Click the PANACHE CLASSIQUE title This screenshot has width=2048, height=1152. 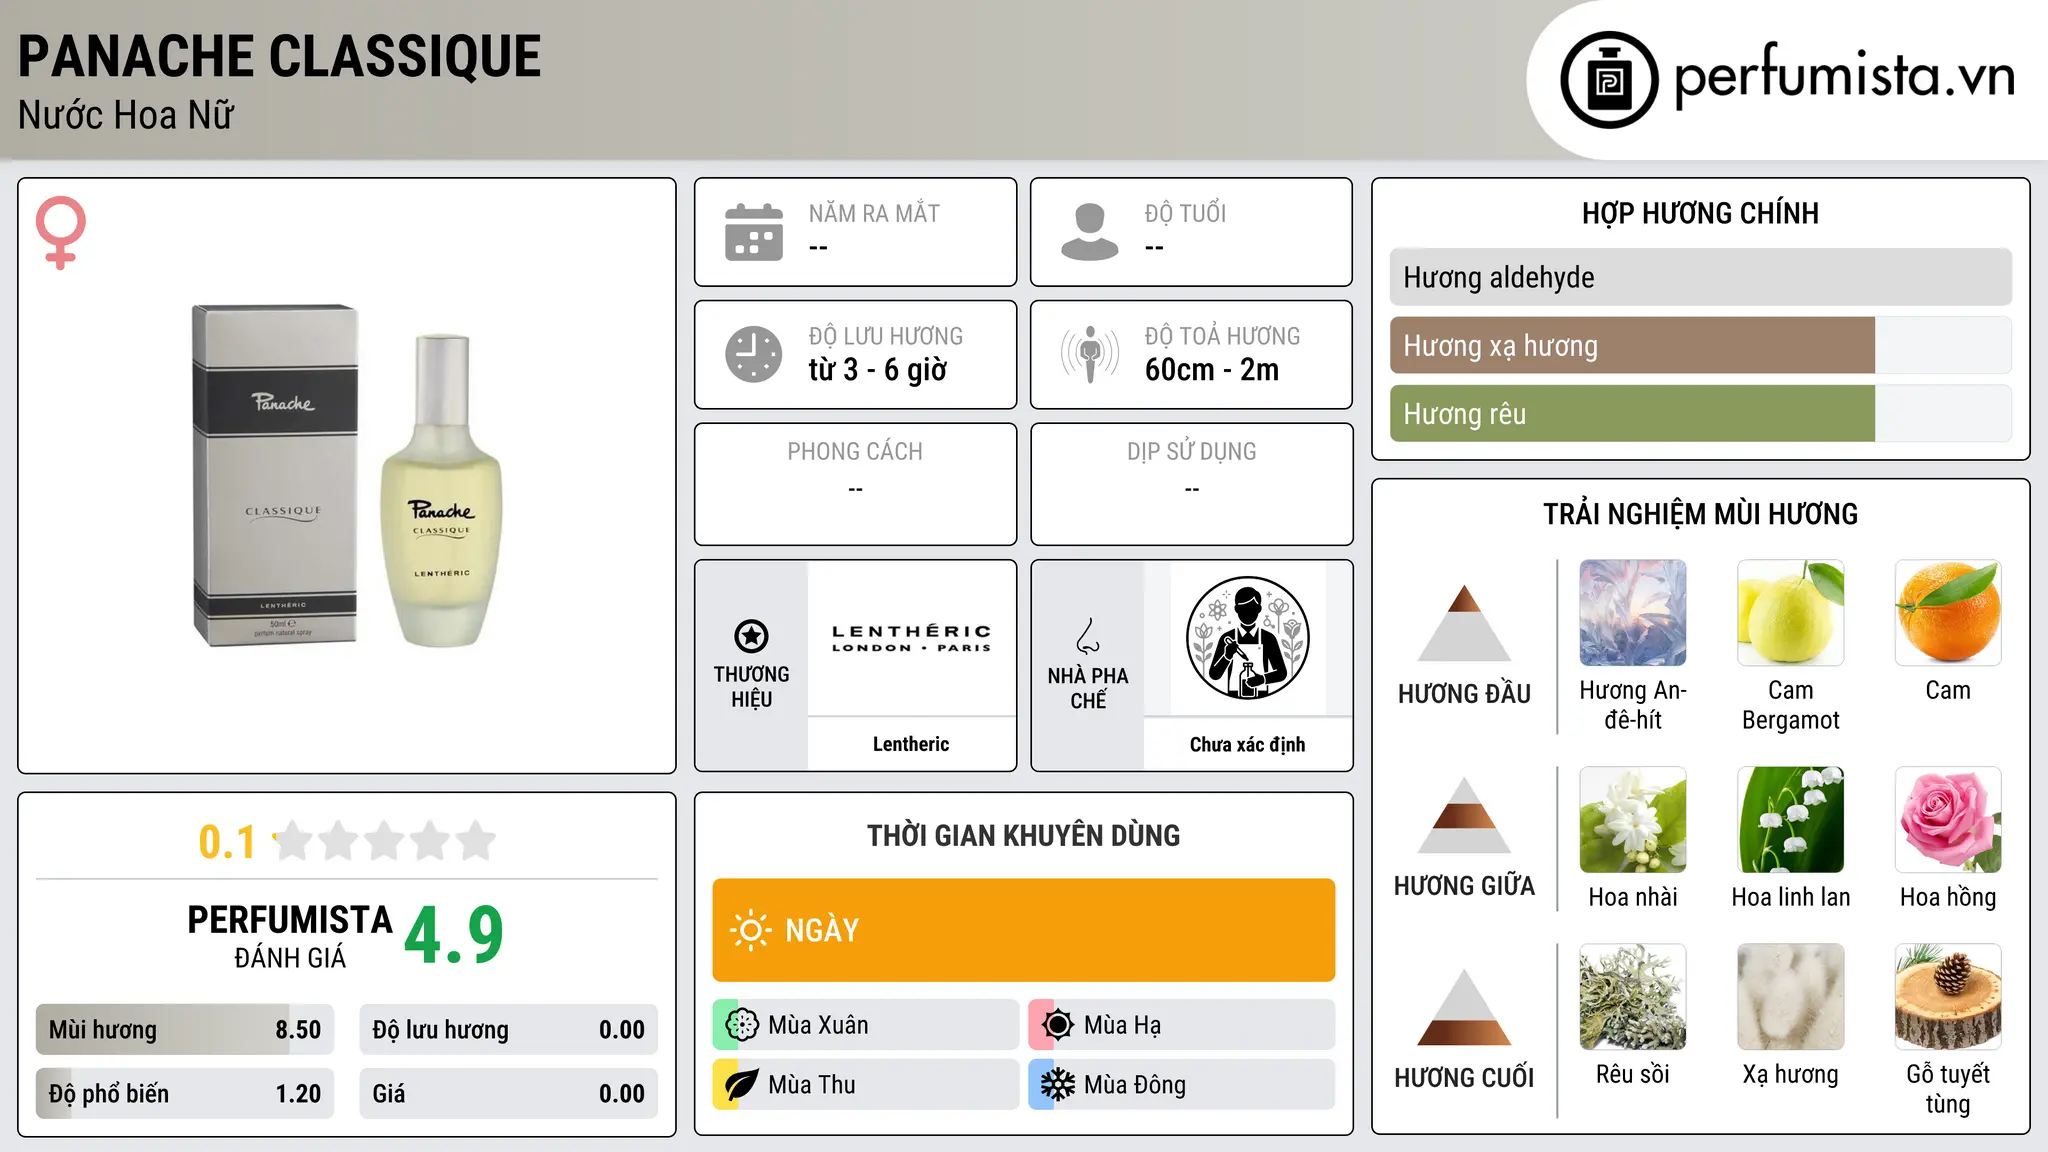point(280,56)
